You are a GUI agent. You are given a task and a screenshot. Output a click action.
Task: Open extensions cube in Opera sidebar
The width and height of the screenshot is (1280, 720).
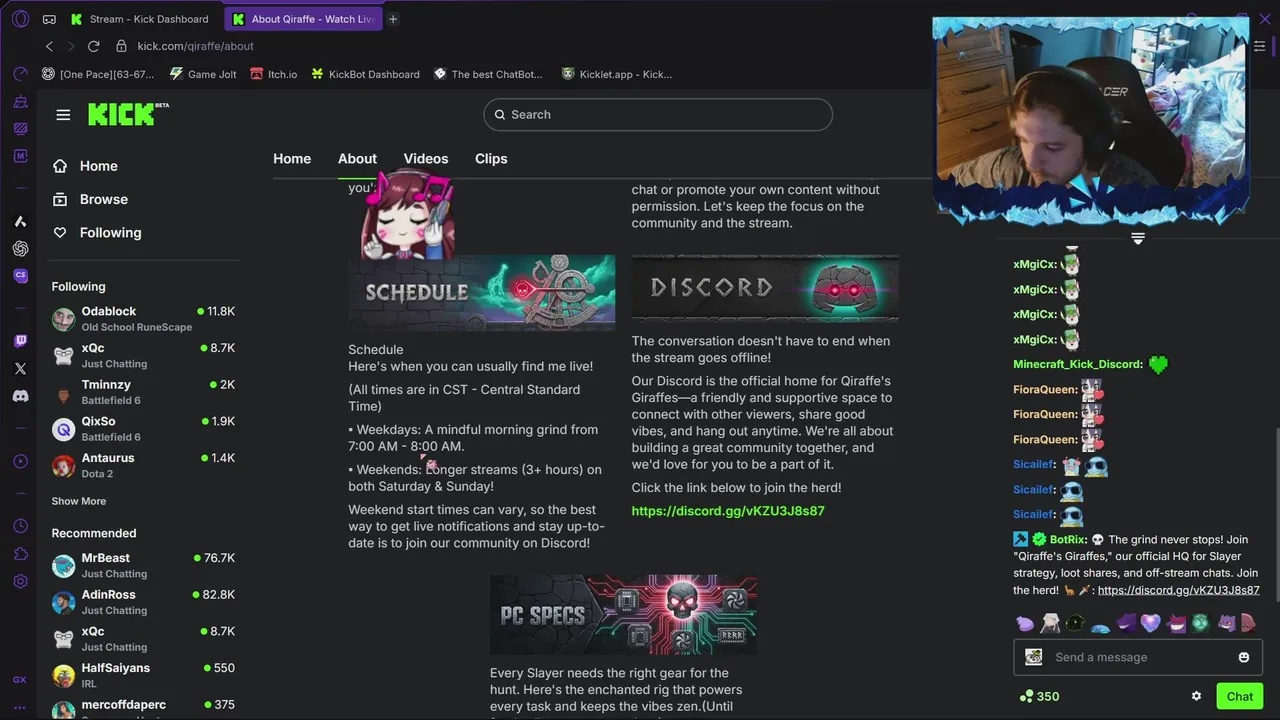tap(20, 554)
